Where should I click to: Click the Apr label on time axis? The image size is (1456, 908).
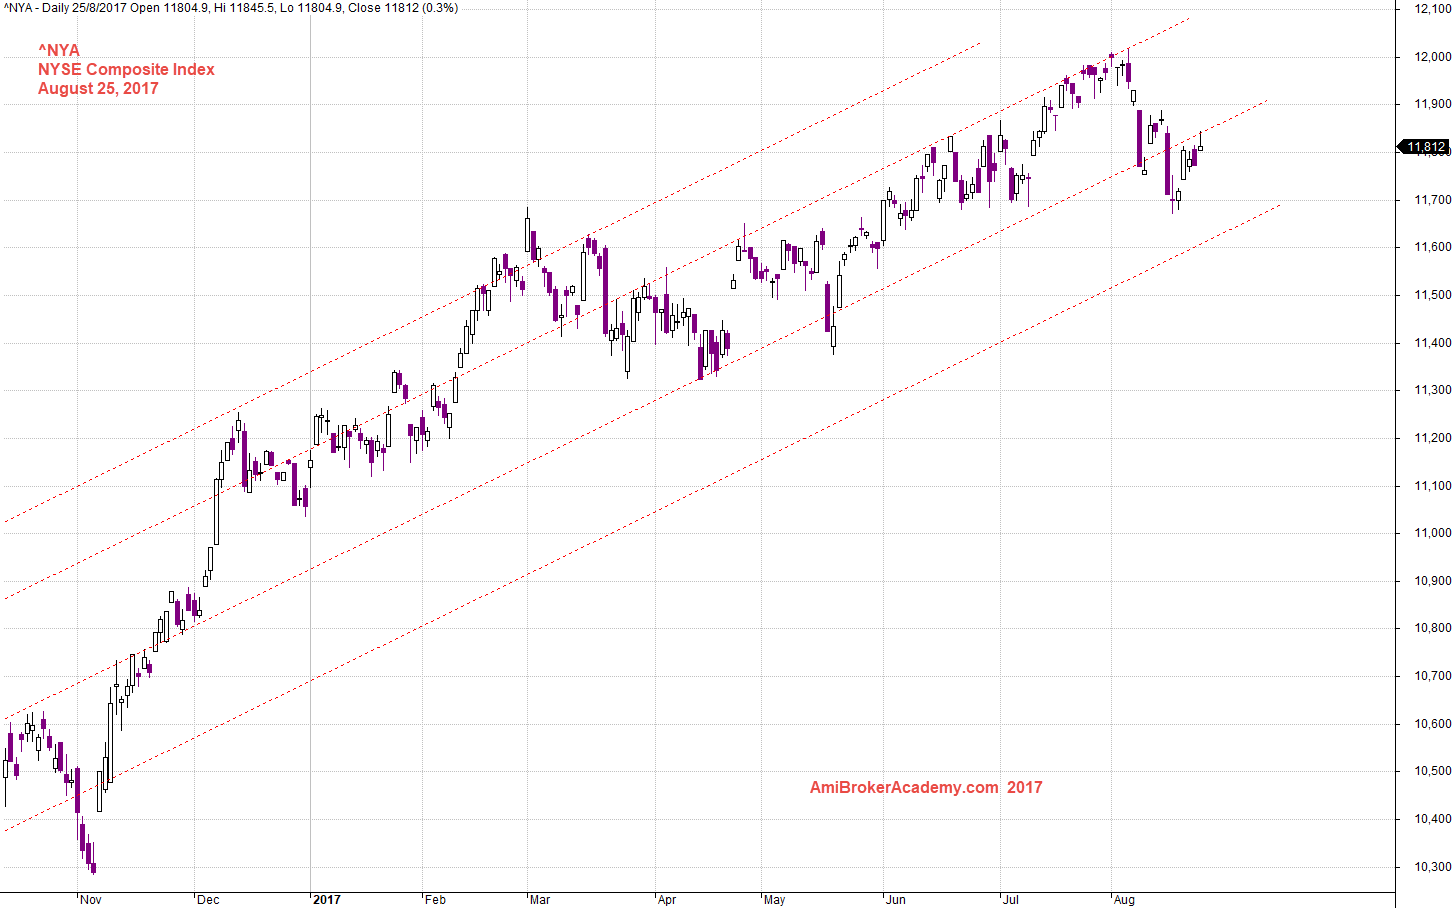[667, 900]
